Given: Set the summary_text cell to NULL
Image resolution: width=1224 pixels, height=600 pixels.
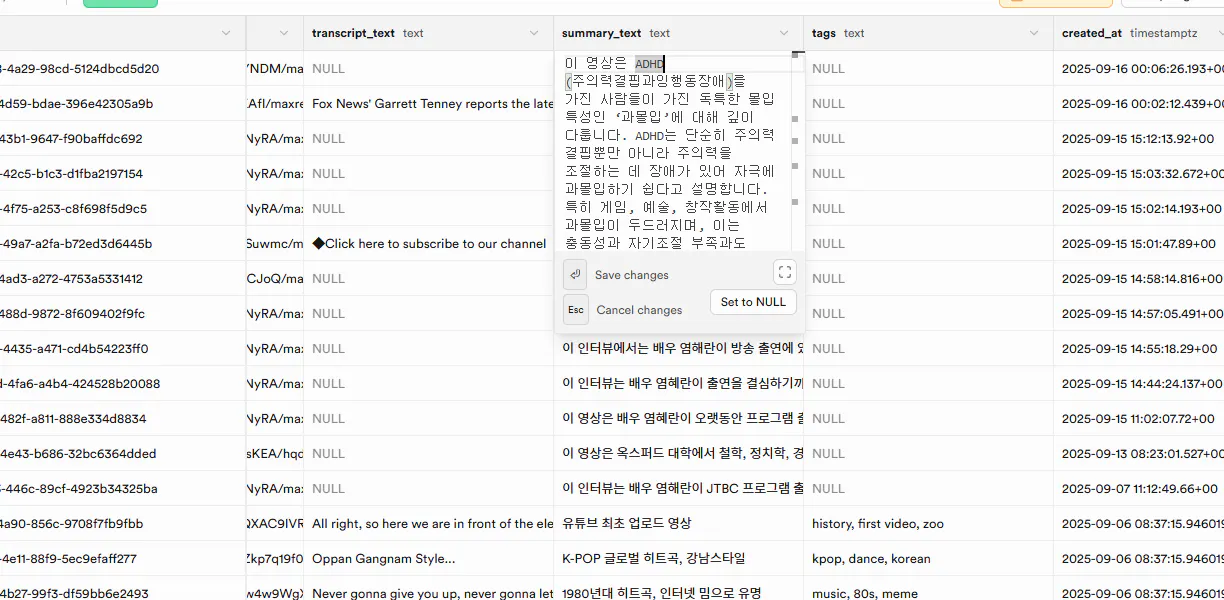Looking at the screenshot, I should coord(753,302).
